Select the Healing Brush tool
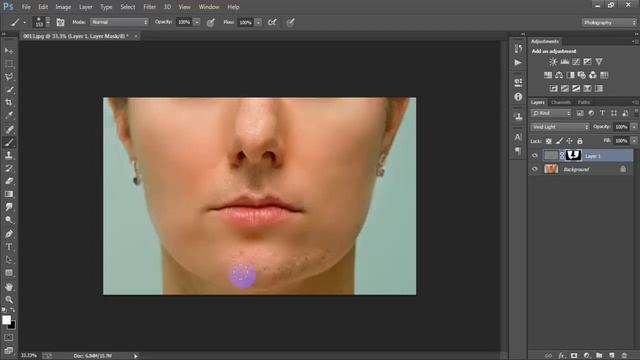 9,130
